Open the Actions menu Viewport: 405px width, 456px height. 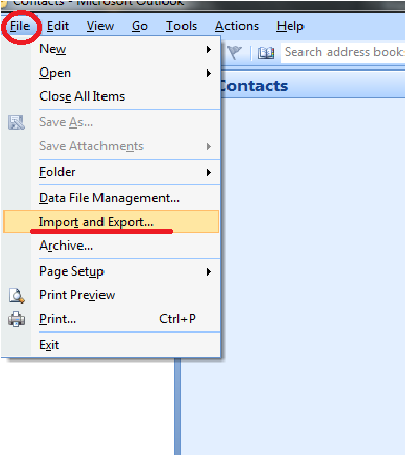coord(237,26)
